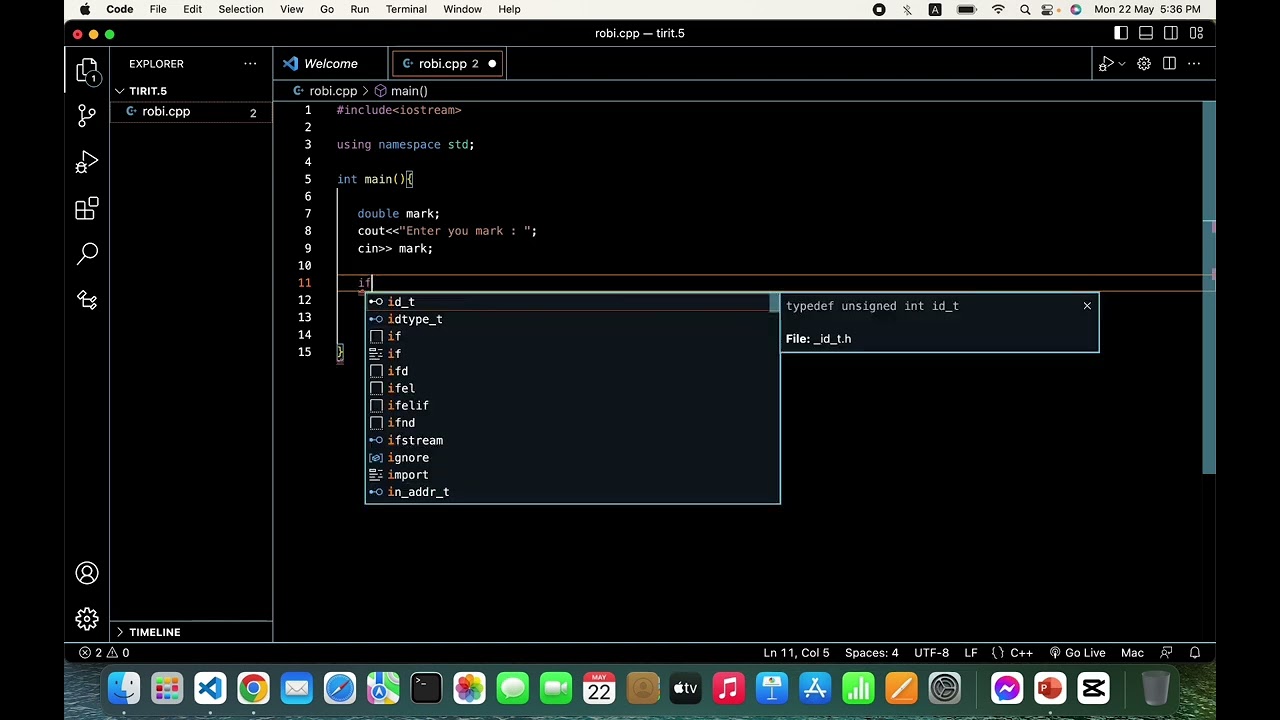The height and width of the screenshot is (720, 1280).
Task: Click the feedback icon in status bar
Action: pos(1166,653)
